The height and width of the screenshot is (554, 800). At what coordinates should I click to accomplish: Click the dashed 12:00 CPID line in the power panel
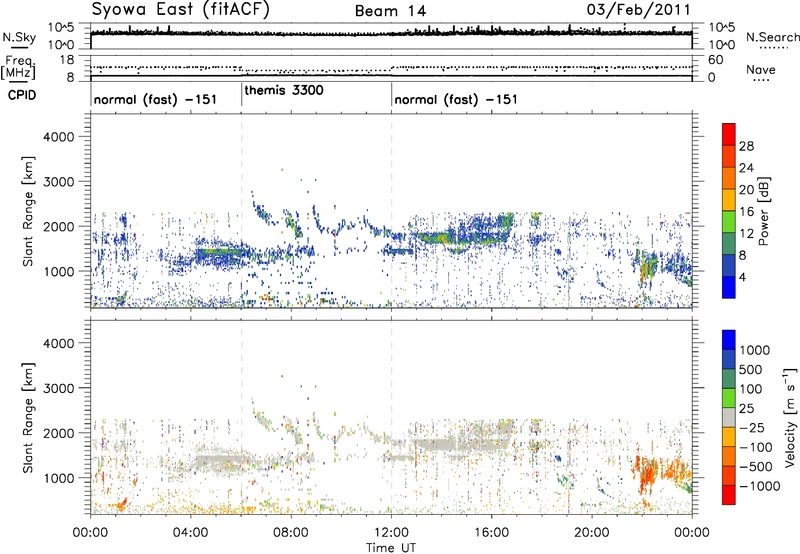(391, 211)
